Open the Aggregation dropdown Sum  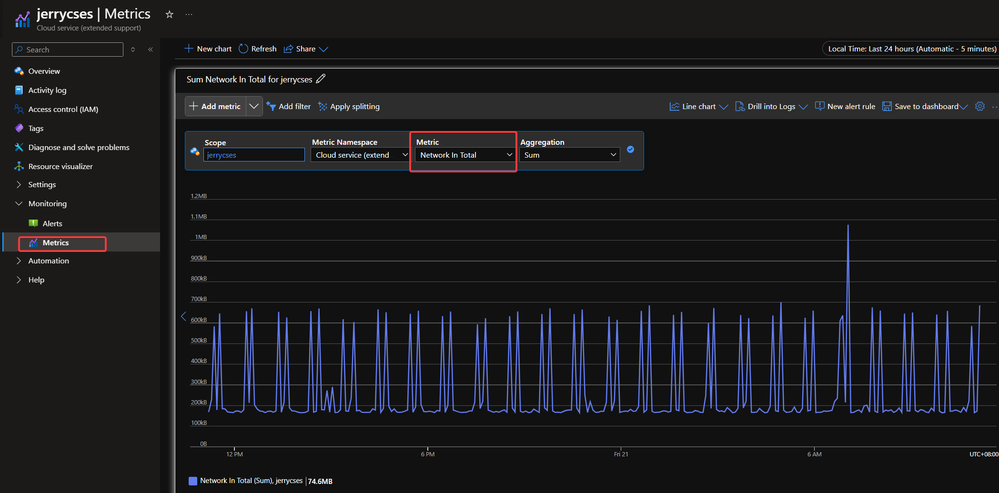tap(569, 155)
